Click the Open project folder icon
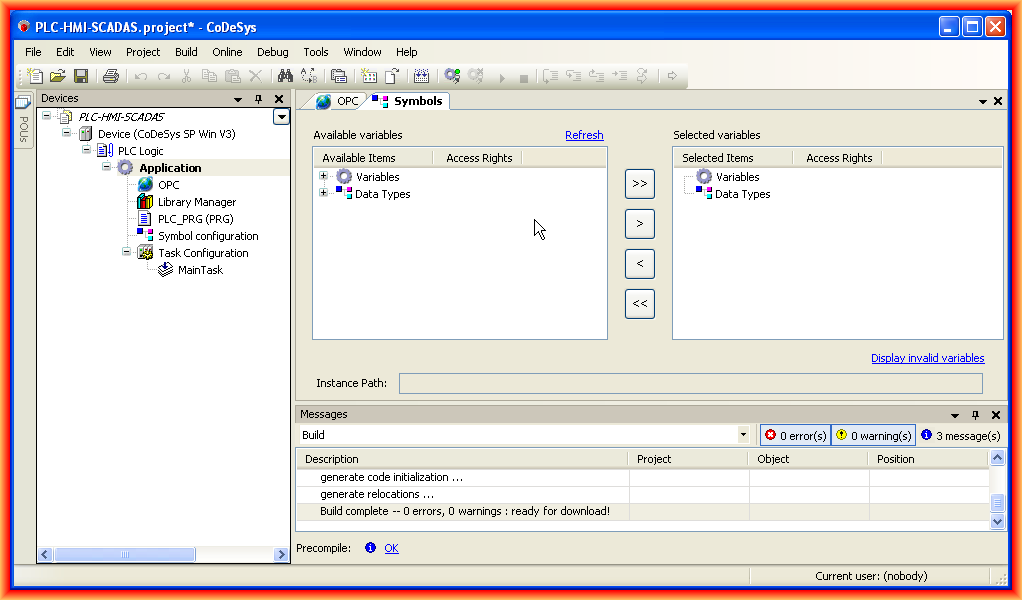 pos(58,76)
